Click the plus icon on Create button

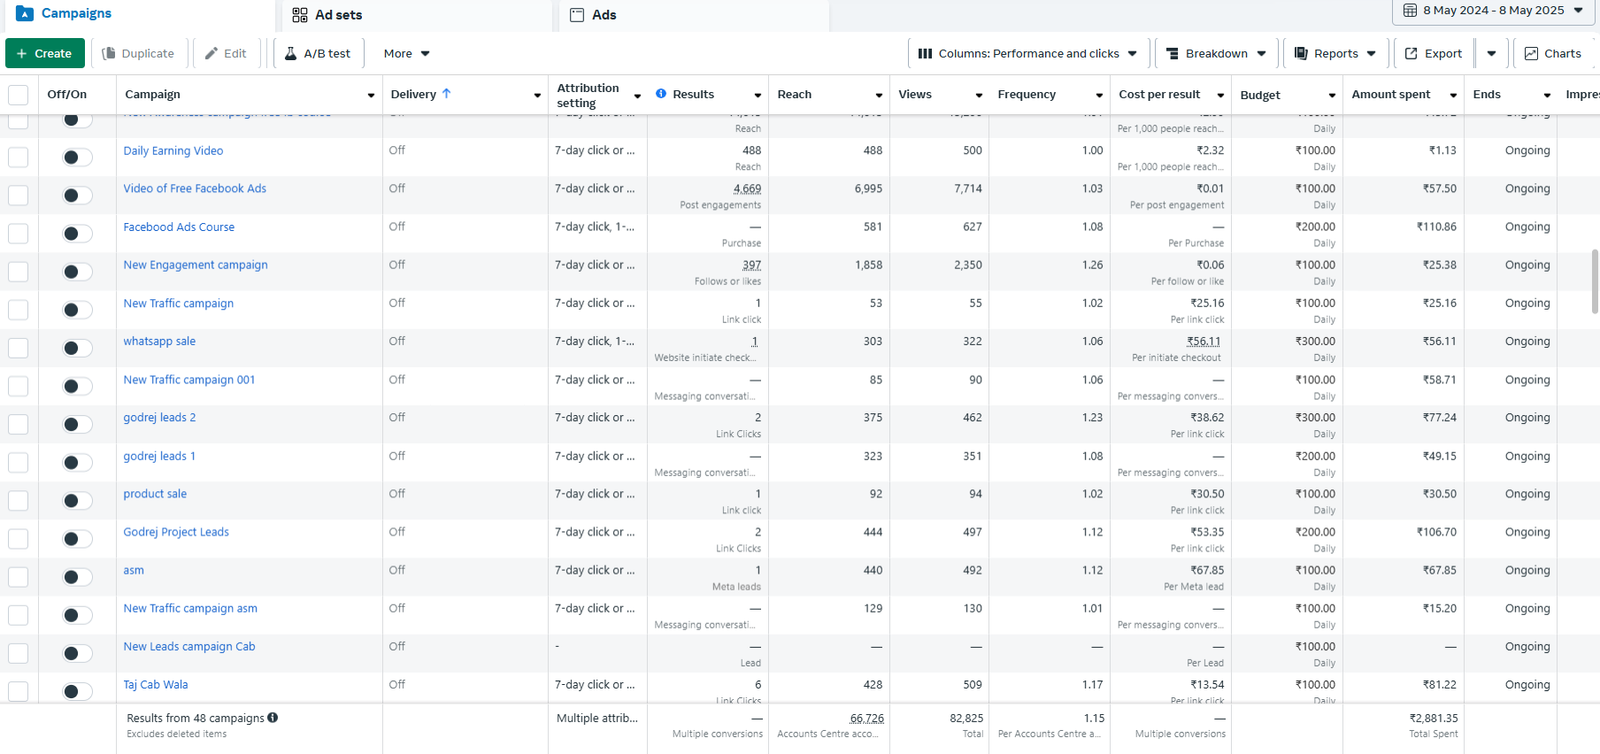(21, 54)
